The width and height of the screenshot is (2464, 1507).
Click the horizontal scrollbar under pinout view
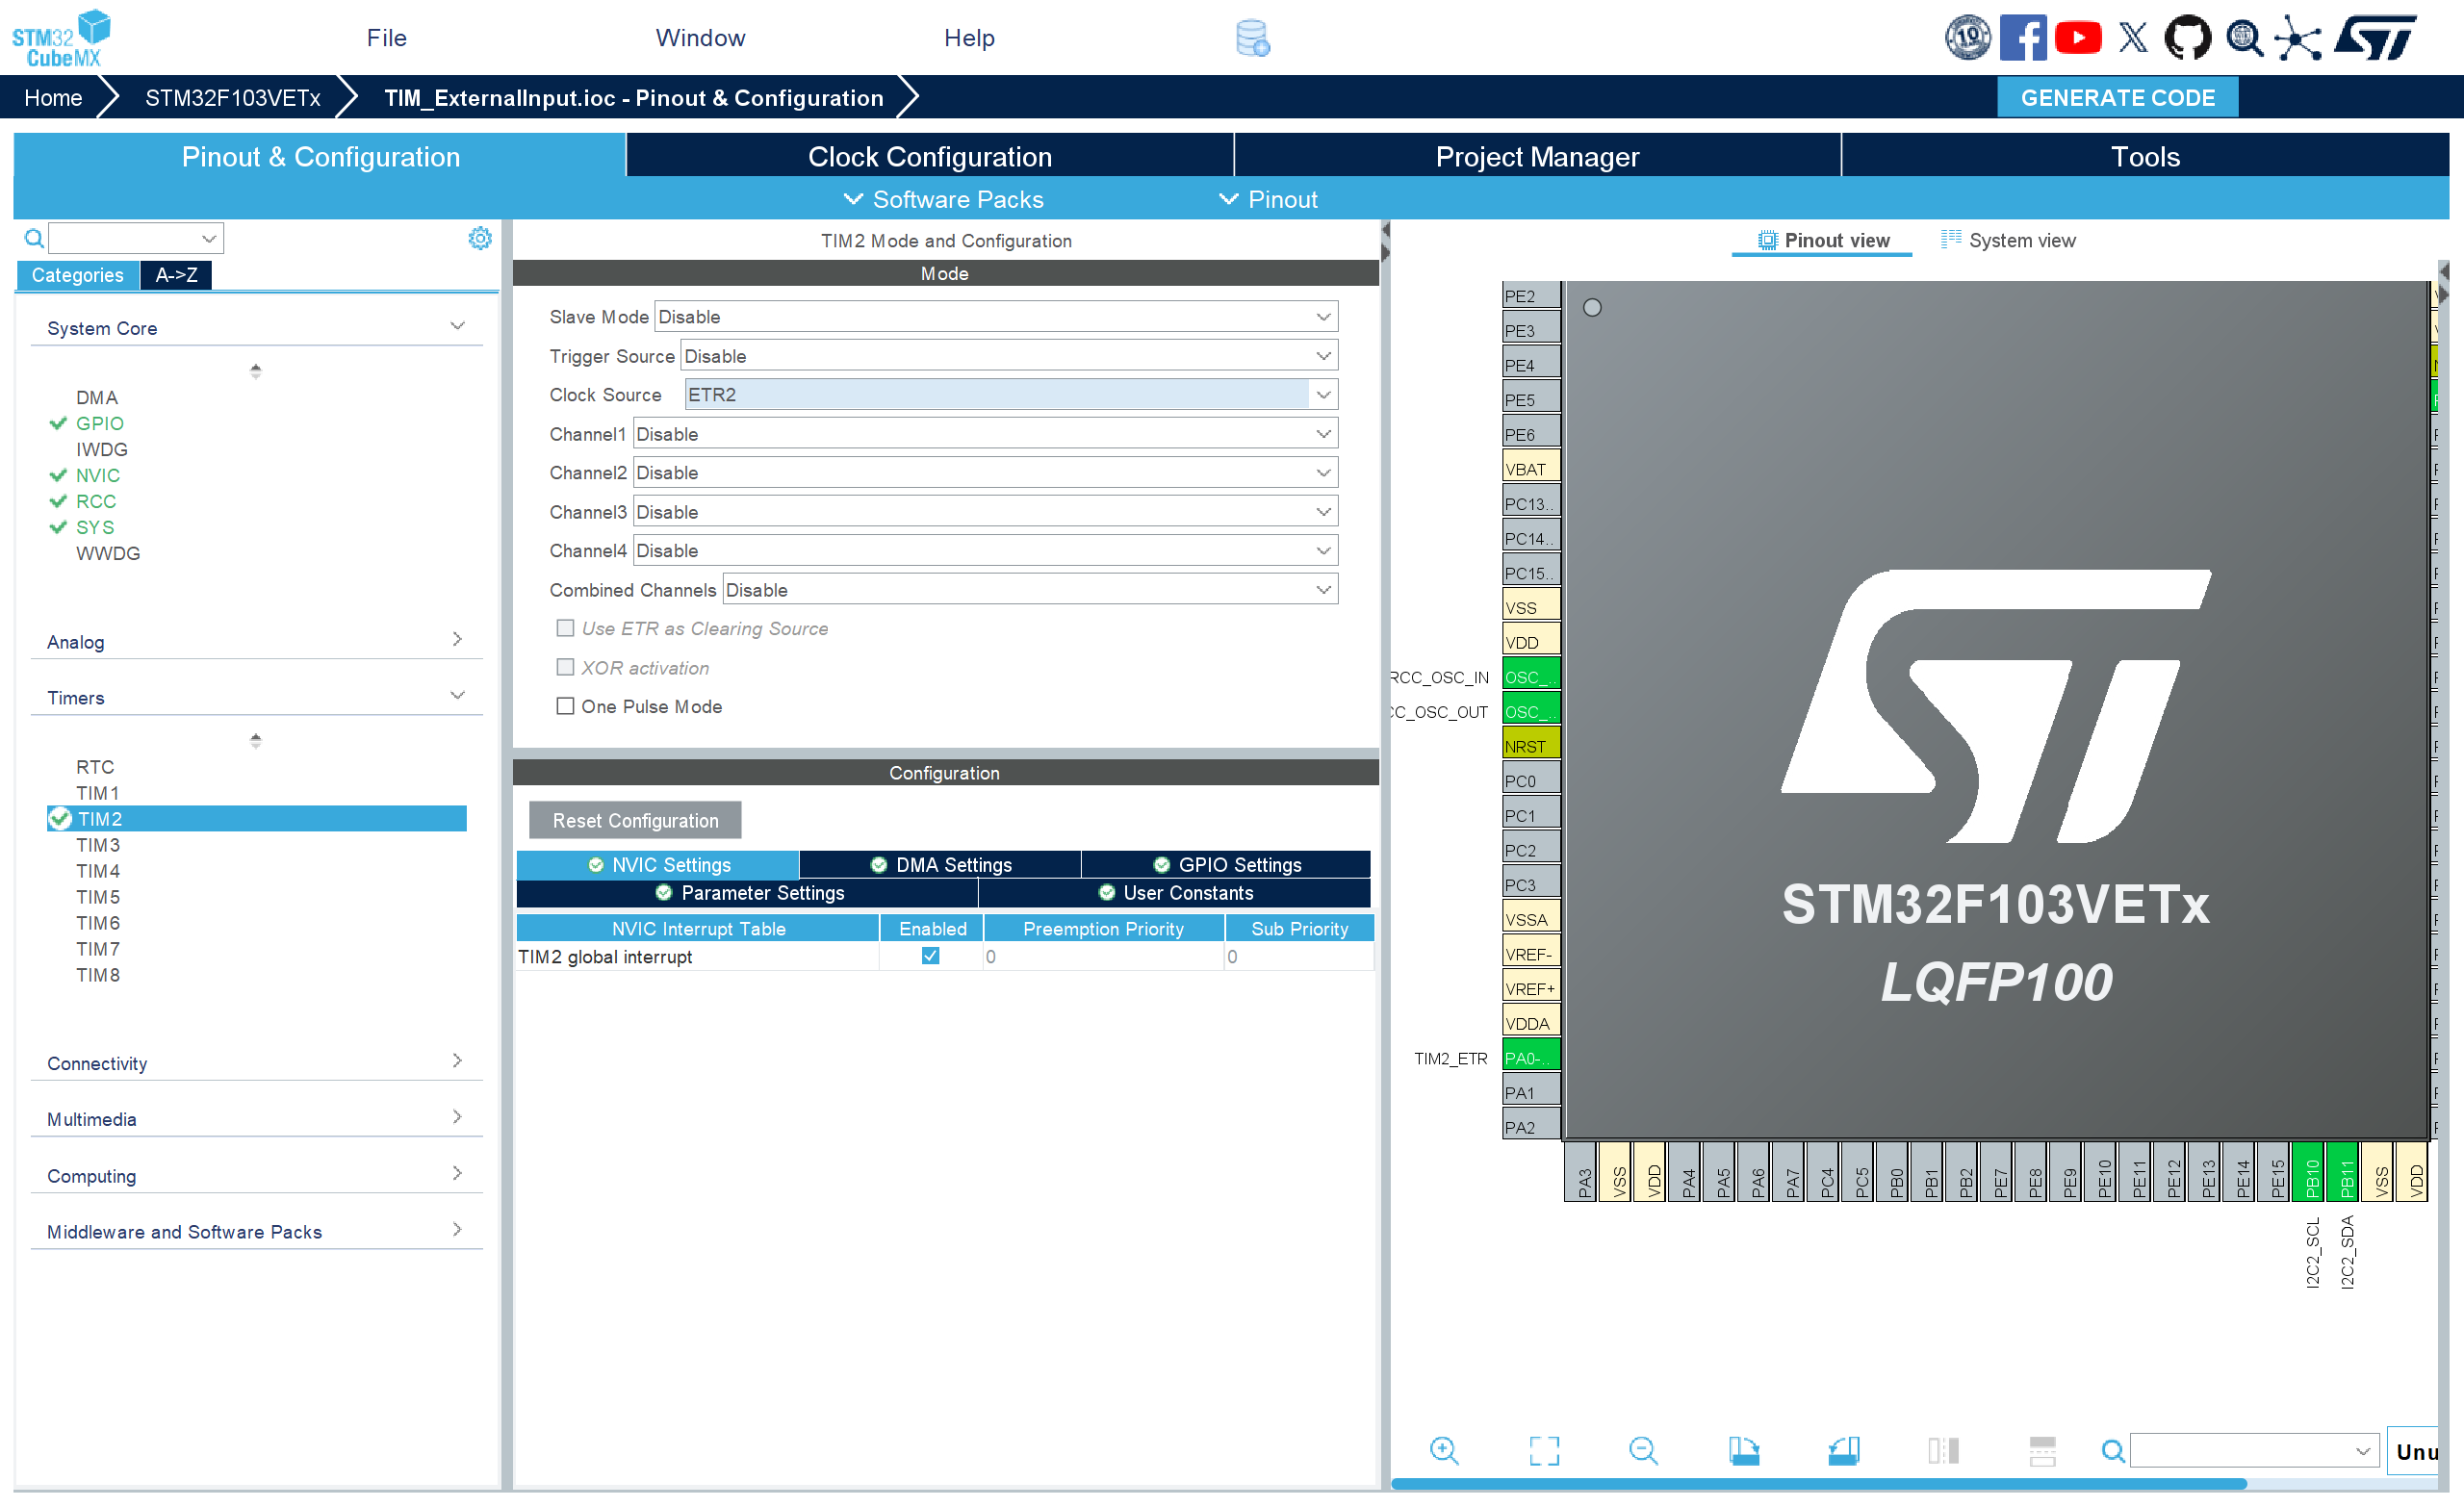1818,1484
